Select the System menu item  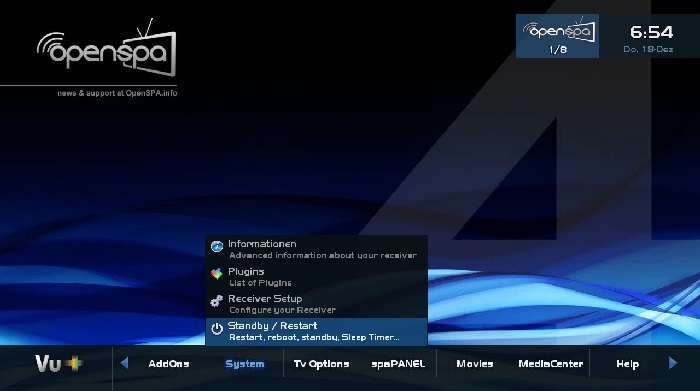point(245,364)
